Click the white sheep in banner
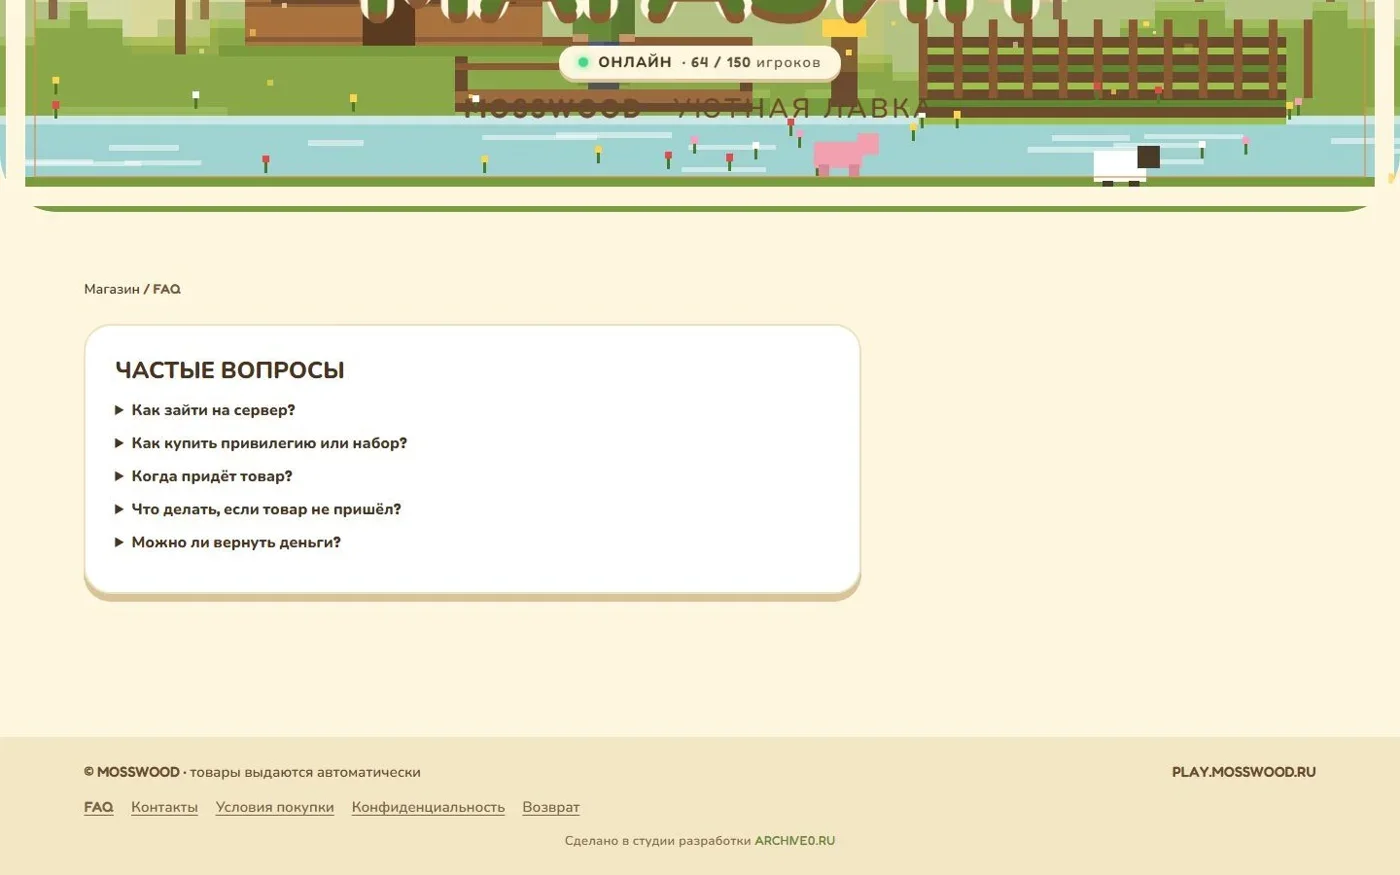 tap(1126, 166)
